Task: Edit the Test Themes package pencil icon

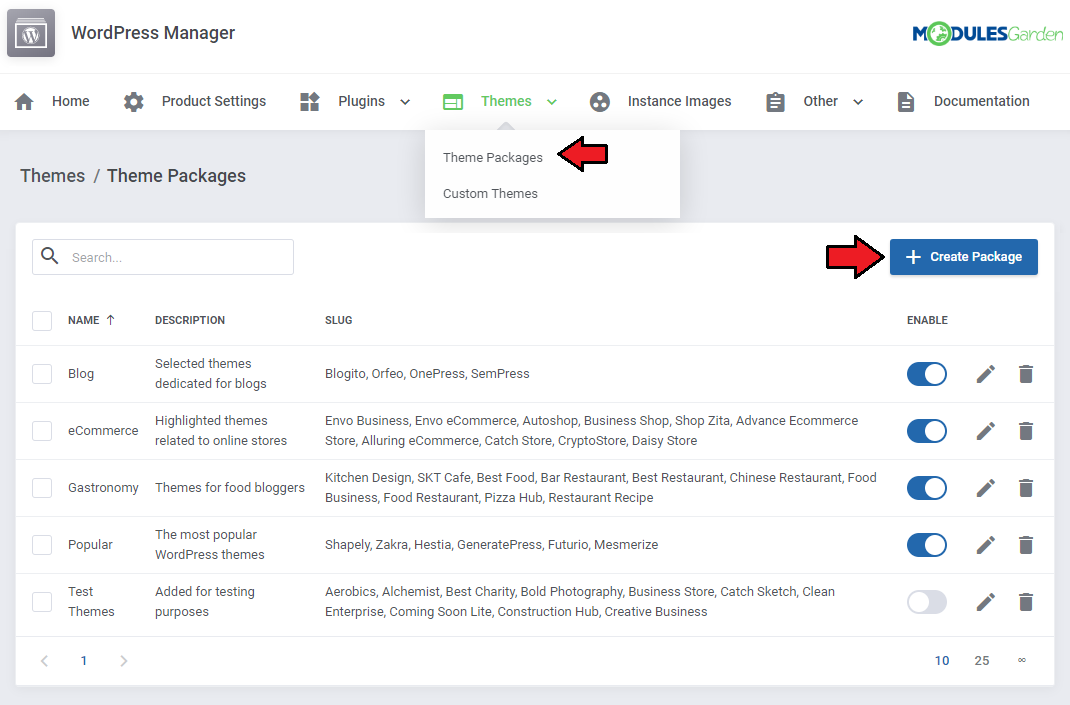Action: pos(985,602)
